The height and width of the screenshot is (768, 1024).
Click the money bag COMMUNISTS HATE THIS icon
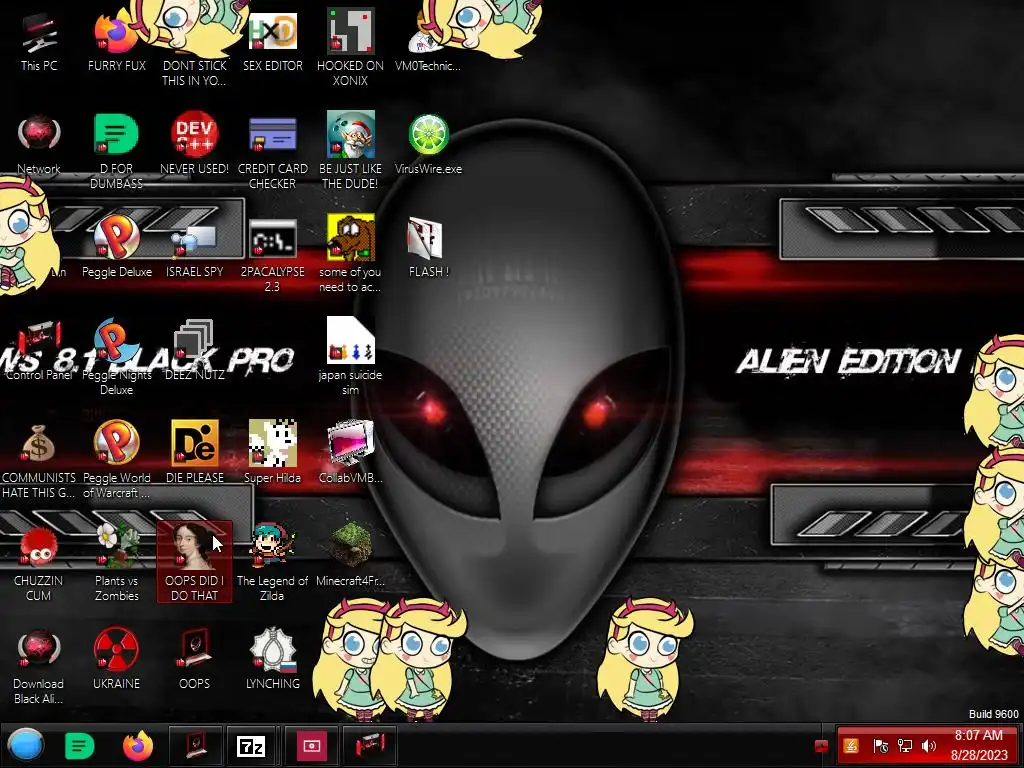pos(39,461)
